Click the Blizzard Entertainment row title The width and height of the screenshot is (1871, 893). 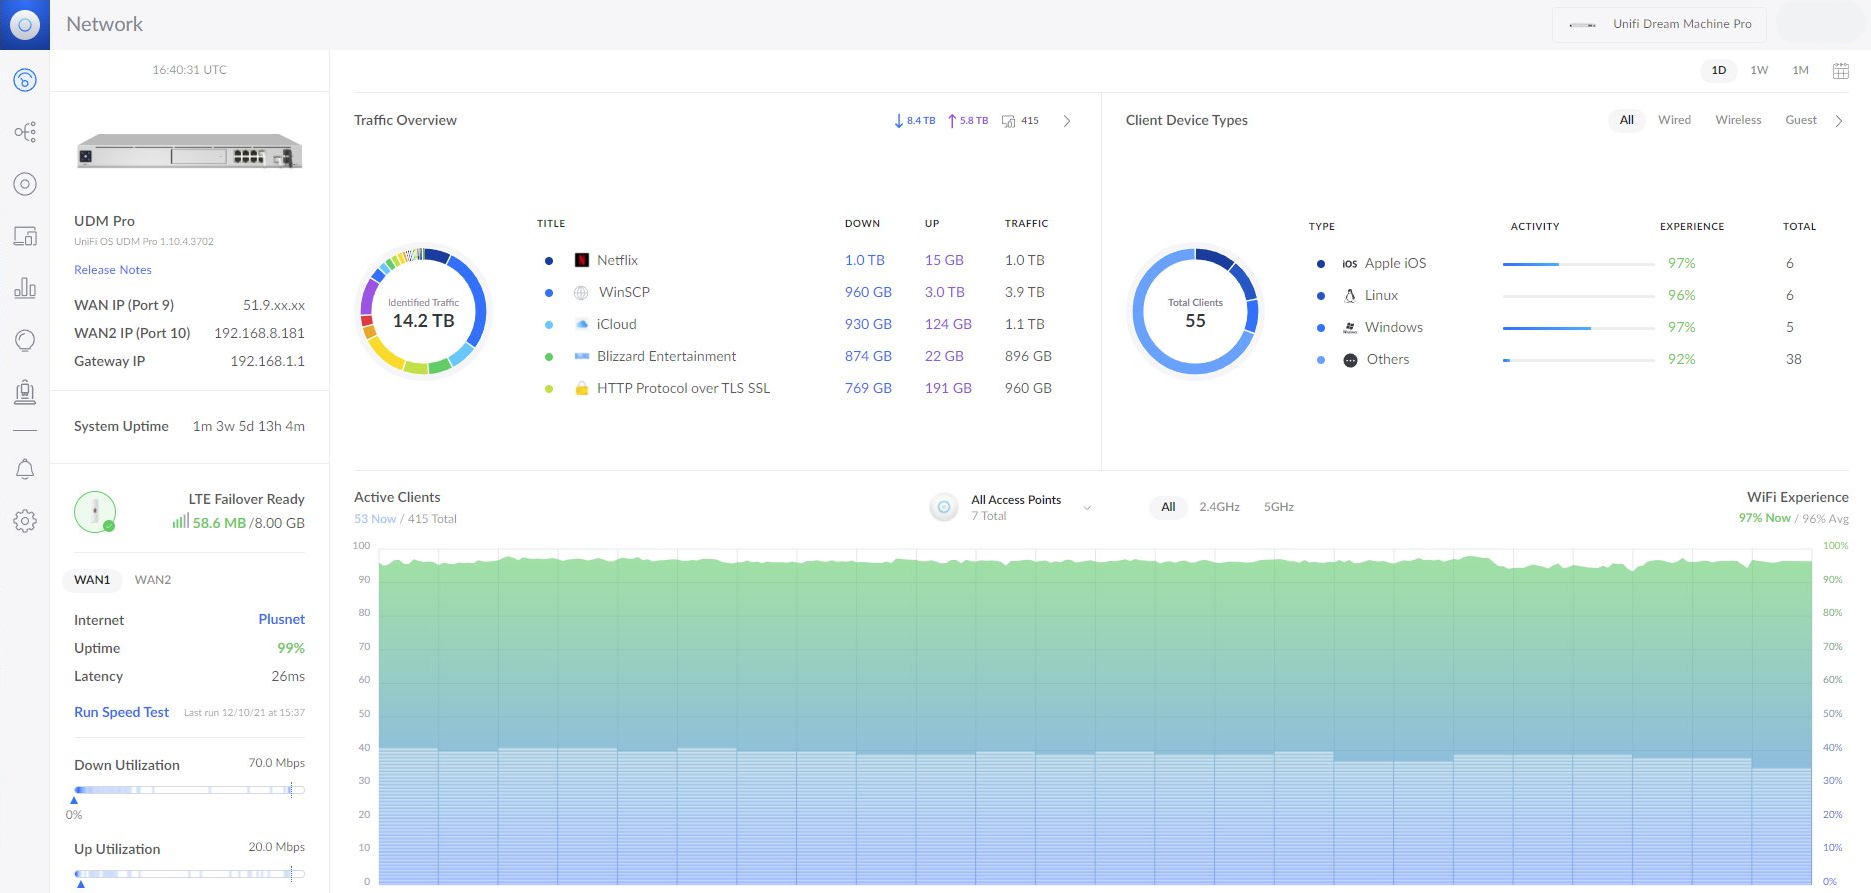[x=666, y=356]
